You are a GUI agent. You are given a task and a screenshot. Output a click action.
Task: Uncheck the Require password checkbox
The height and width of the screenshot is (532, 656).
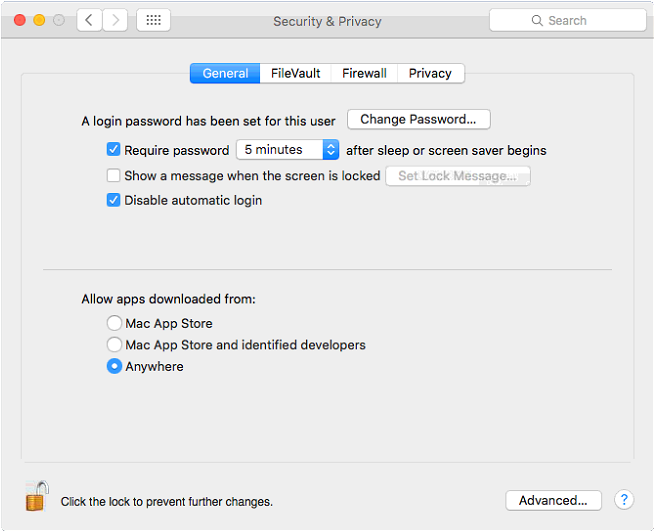tap(113, 149)
